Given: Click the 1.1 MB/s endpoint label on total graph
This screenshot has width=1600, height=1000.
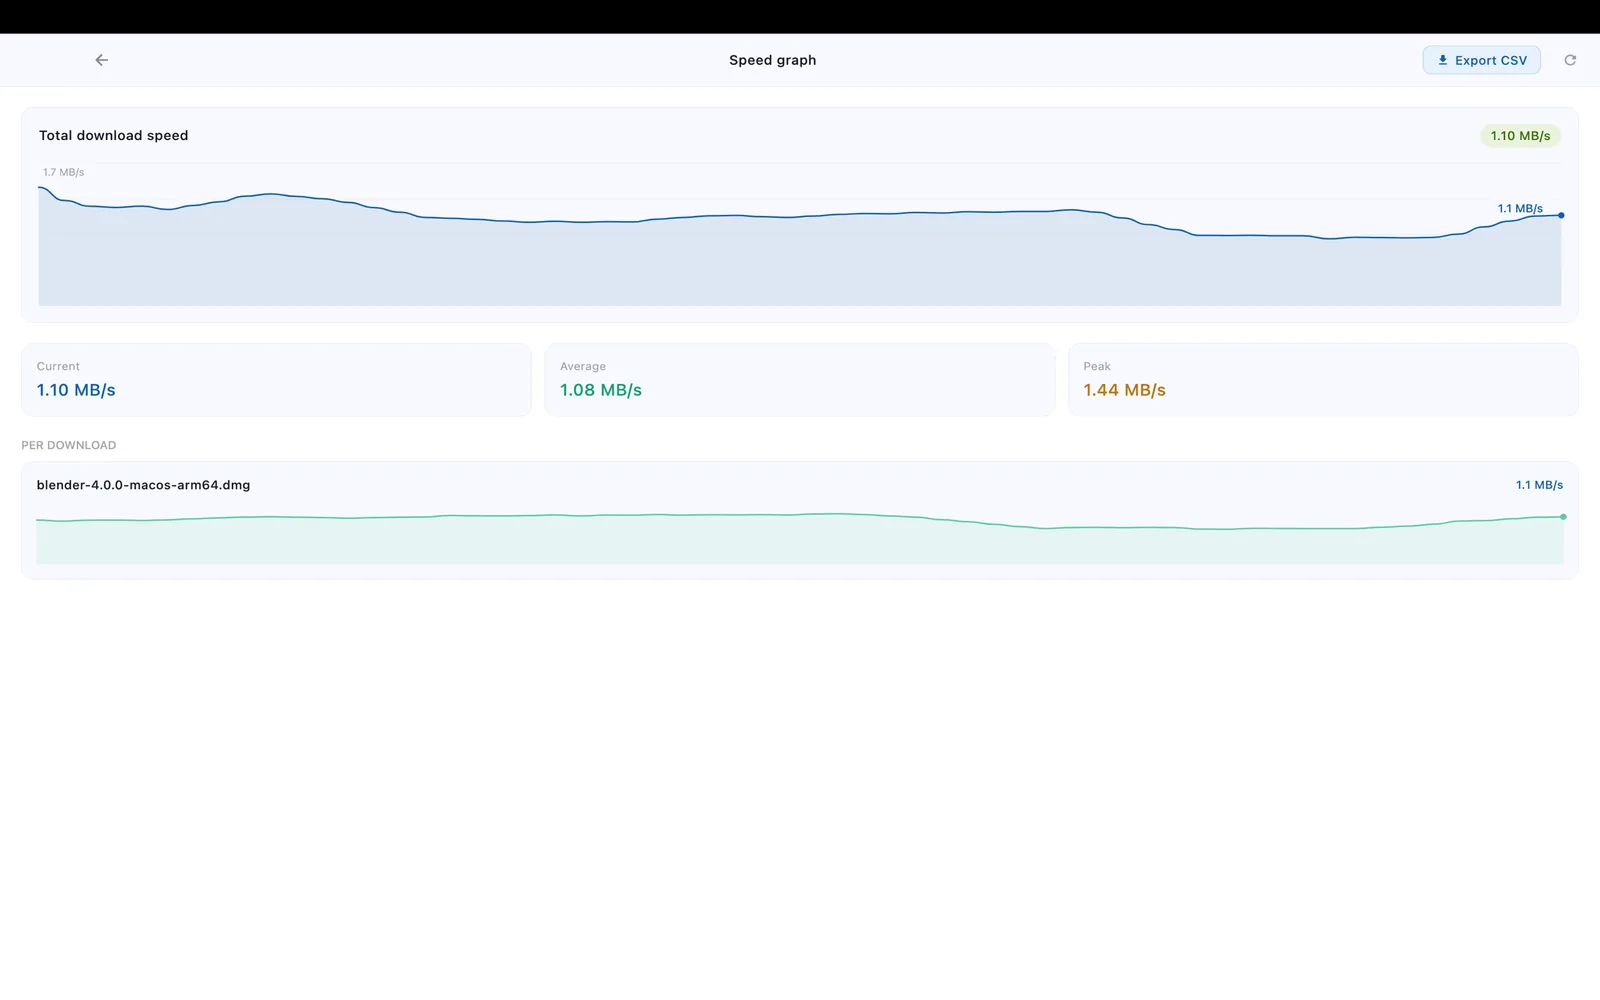Looking at the screenshot, I should 1520,208.
